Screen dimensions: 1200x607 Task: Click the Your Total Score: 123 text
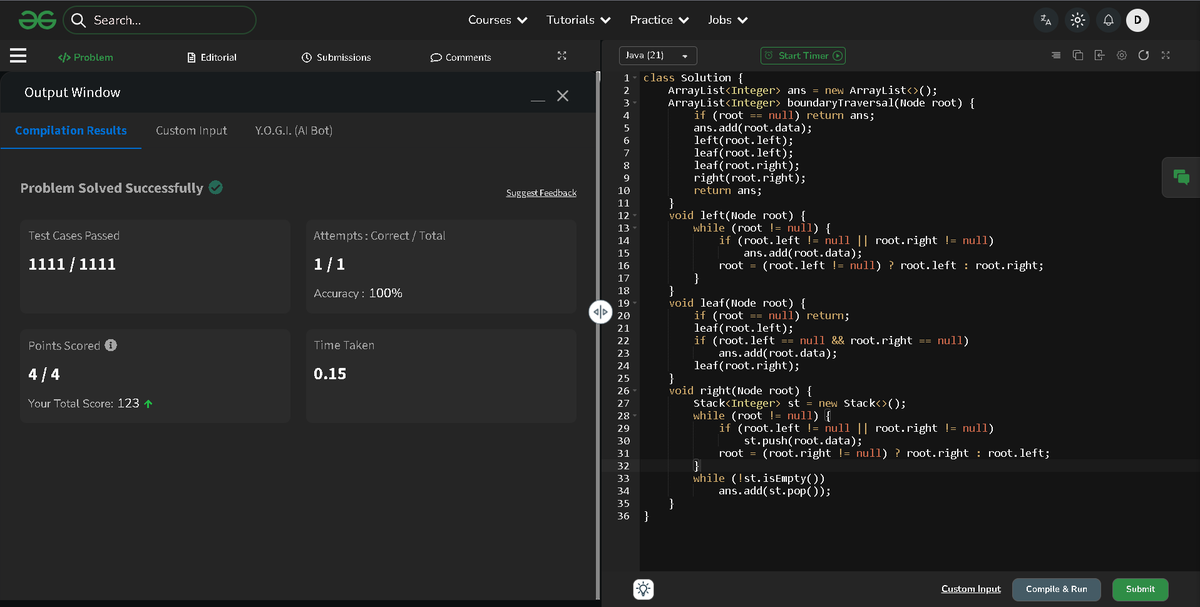coord(90,403)
